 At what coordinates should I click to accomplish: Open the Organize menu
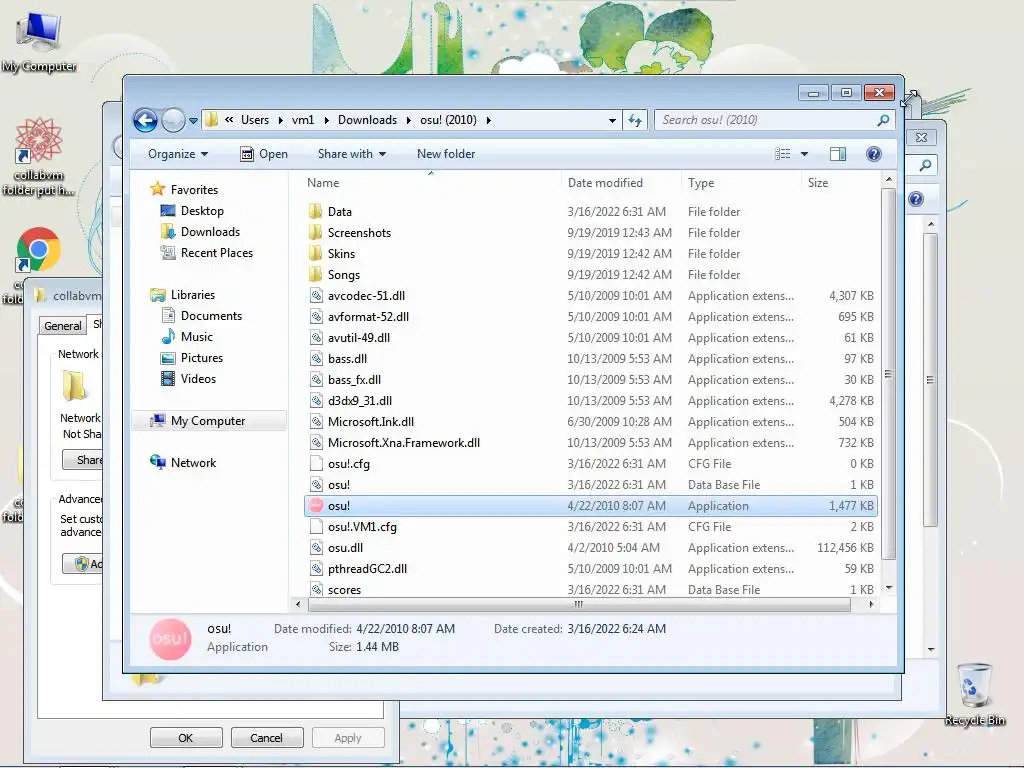tap(178, 154)
